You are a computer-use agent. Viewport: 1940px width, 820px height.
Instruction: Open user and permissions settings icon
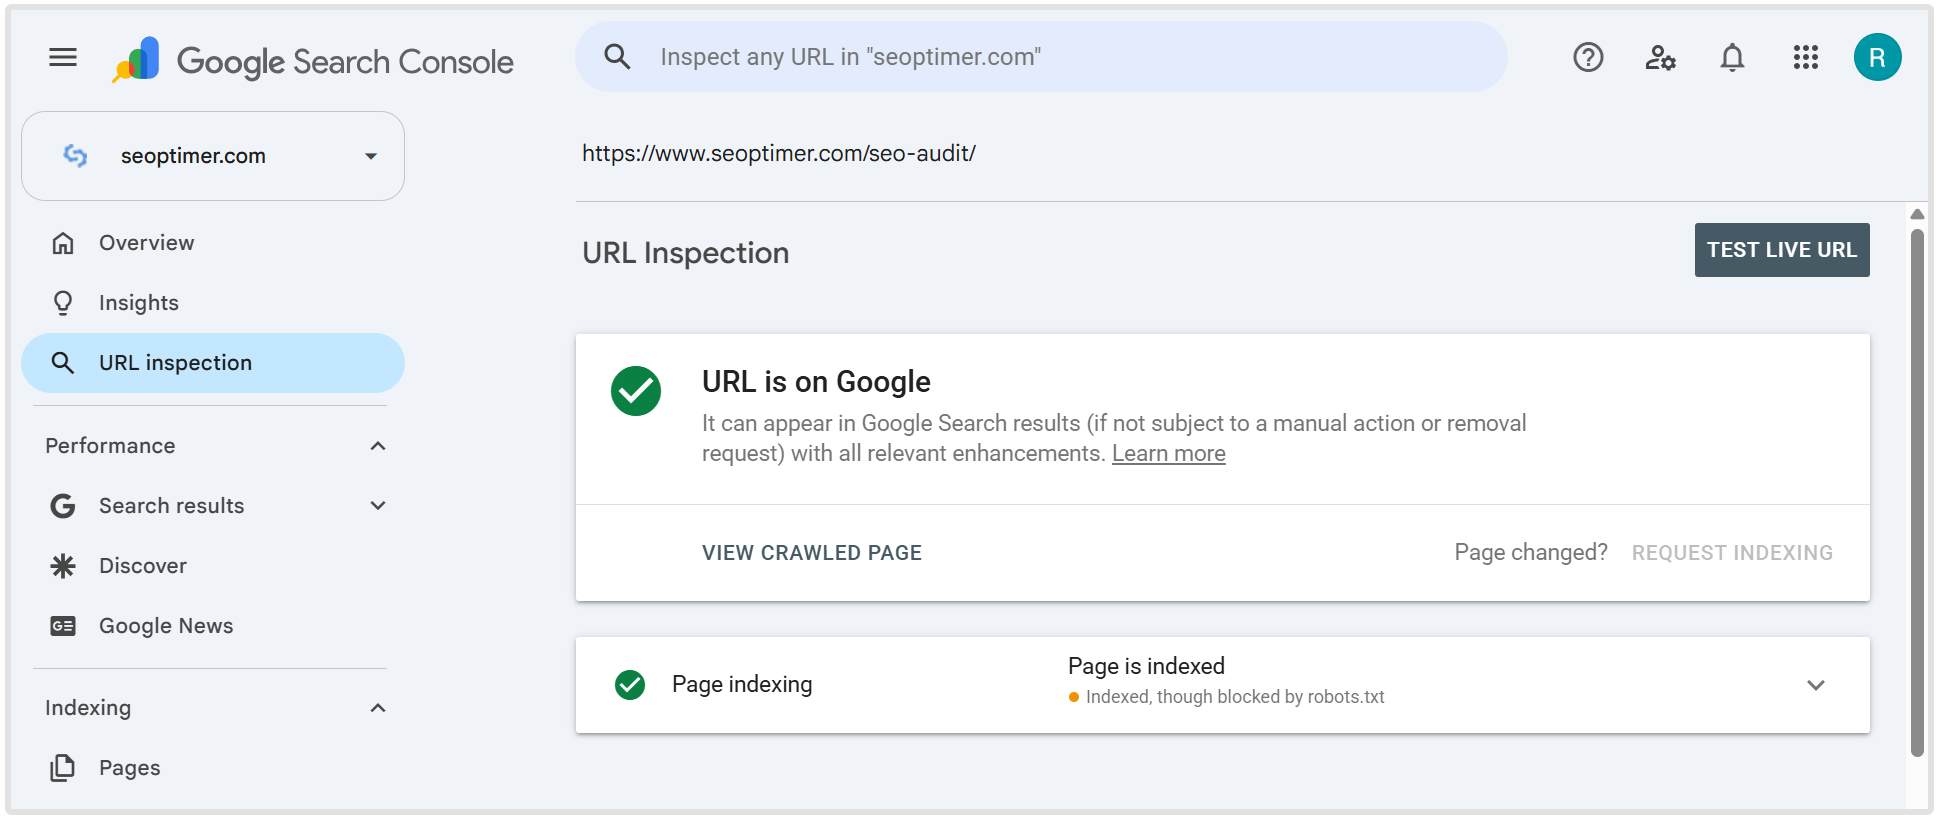tap(1660, 57)
